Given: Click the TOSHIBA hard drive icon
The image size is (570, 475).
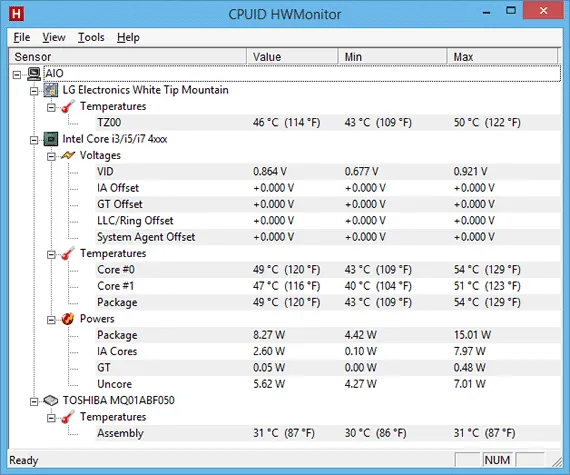Looking at the screenshot, I should click(x=51, y=400).
